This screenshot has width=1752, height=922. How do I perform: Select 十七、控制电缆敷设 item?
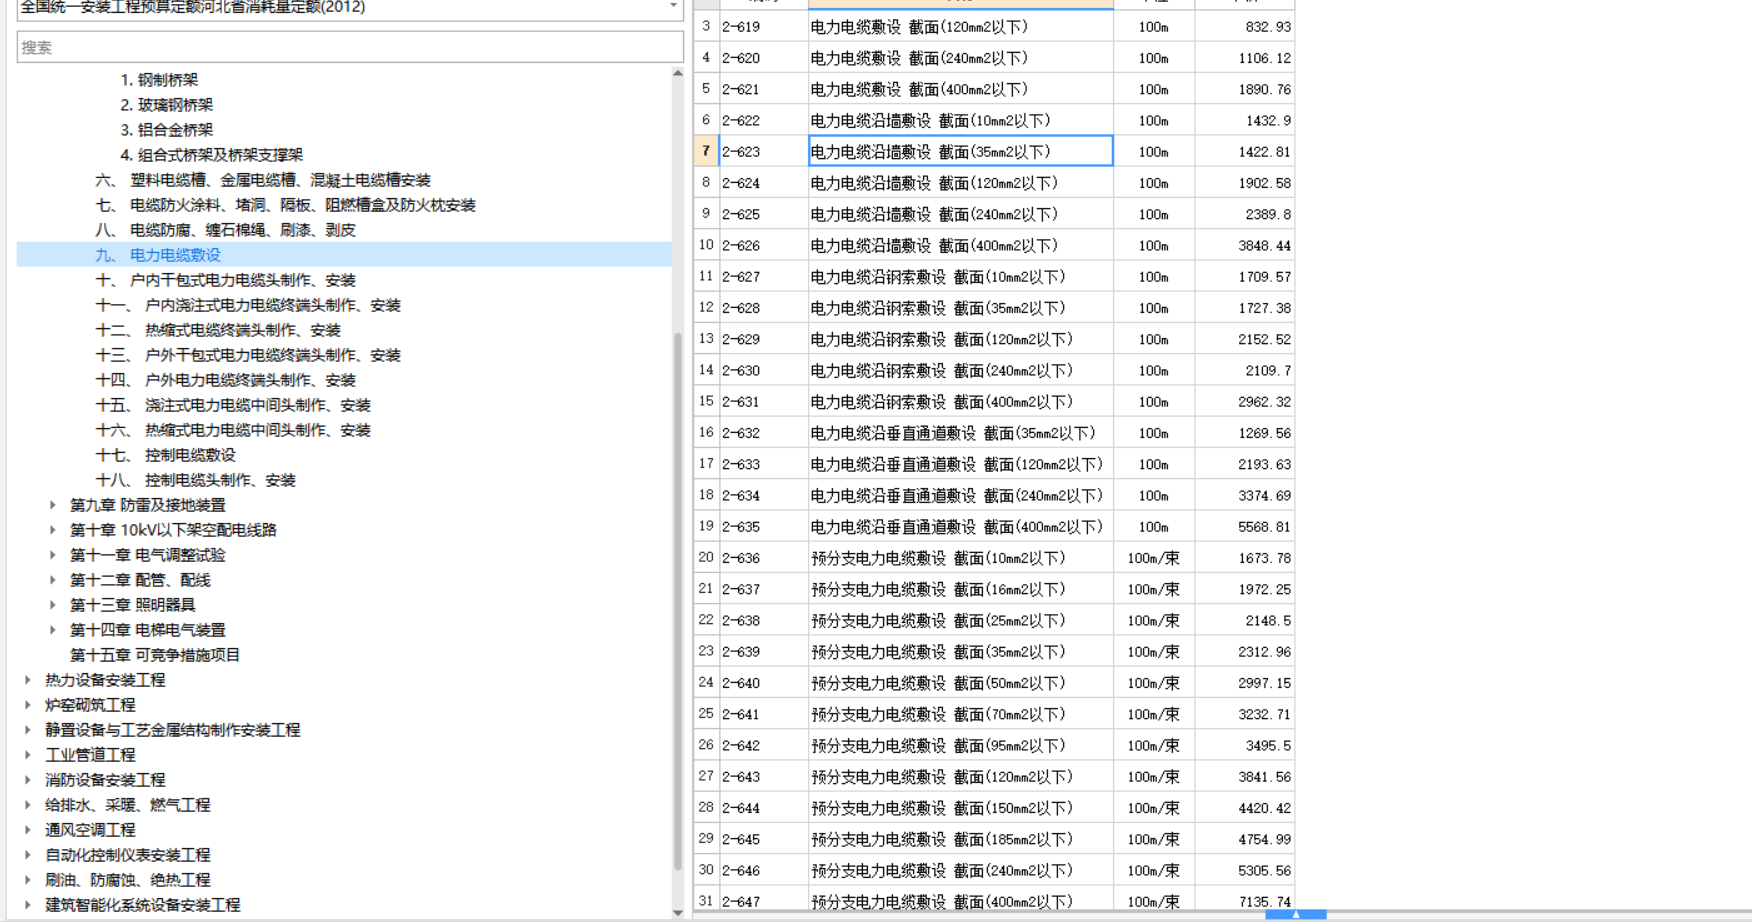[x=165, y=455]
